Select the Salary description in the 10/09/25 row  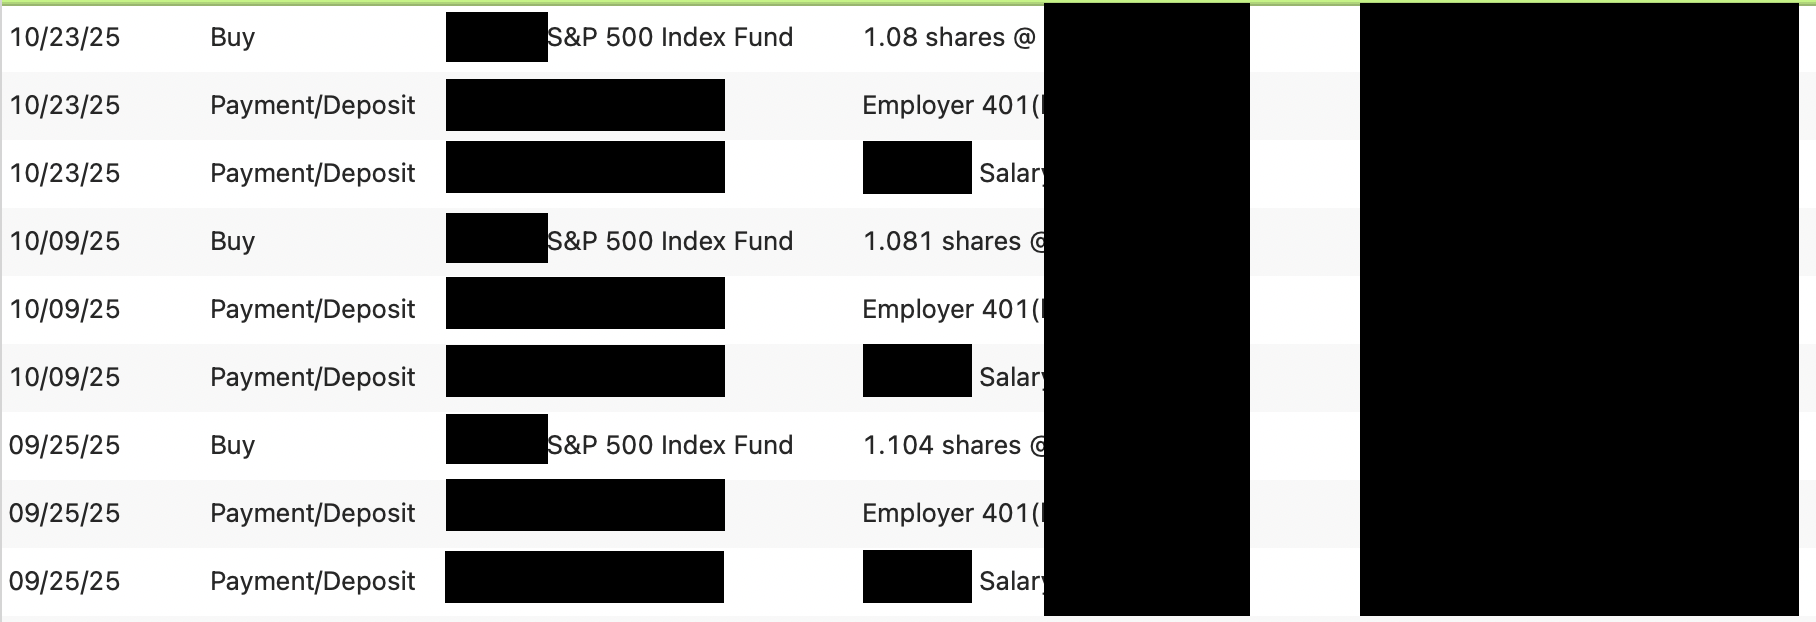tap(1011, 377)
